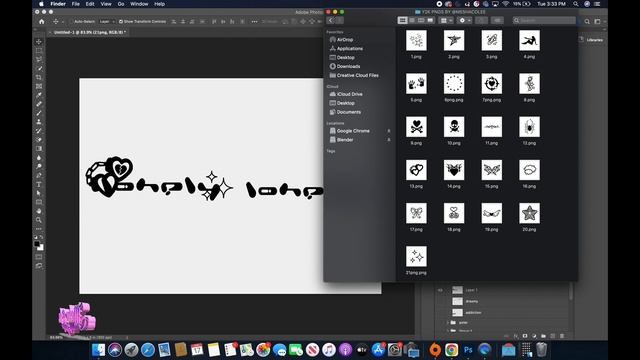Image resolution: width=640 pixels, height=360 pixels.
Task: Open Safari from the Dock
Action: 148,350
